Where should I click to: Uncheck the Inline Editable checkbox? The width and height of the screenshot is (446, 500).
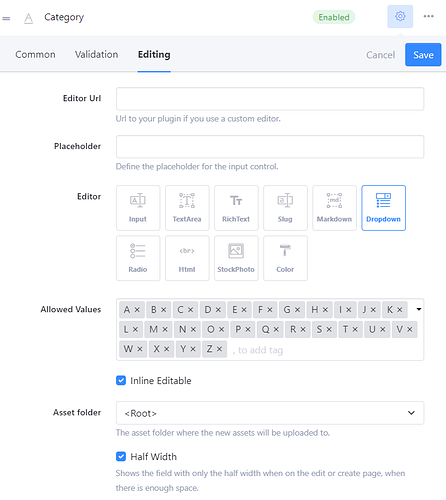tap(121, 380)
